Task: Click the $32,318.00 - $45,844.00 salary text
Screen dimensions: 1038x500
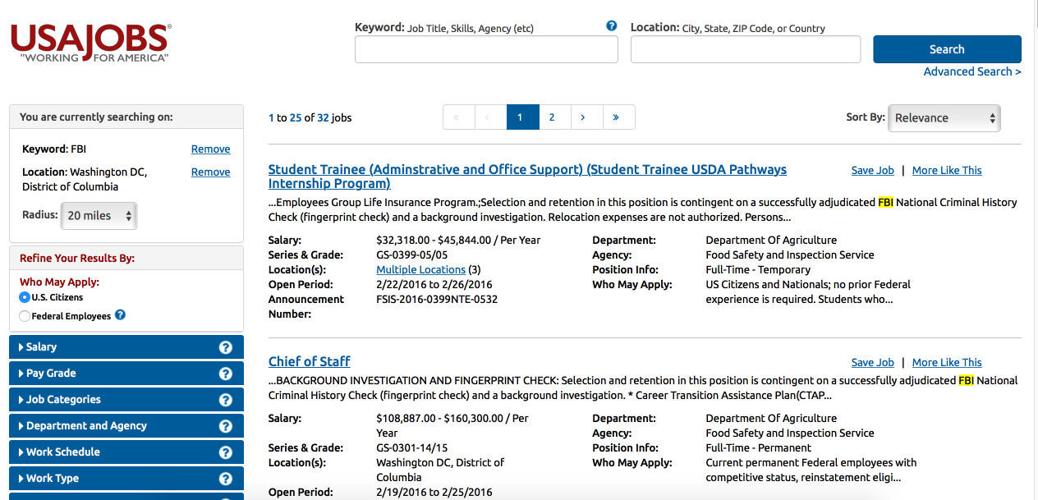Action: point(458,240)
